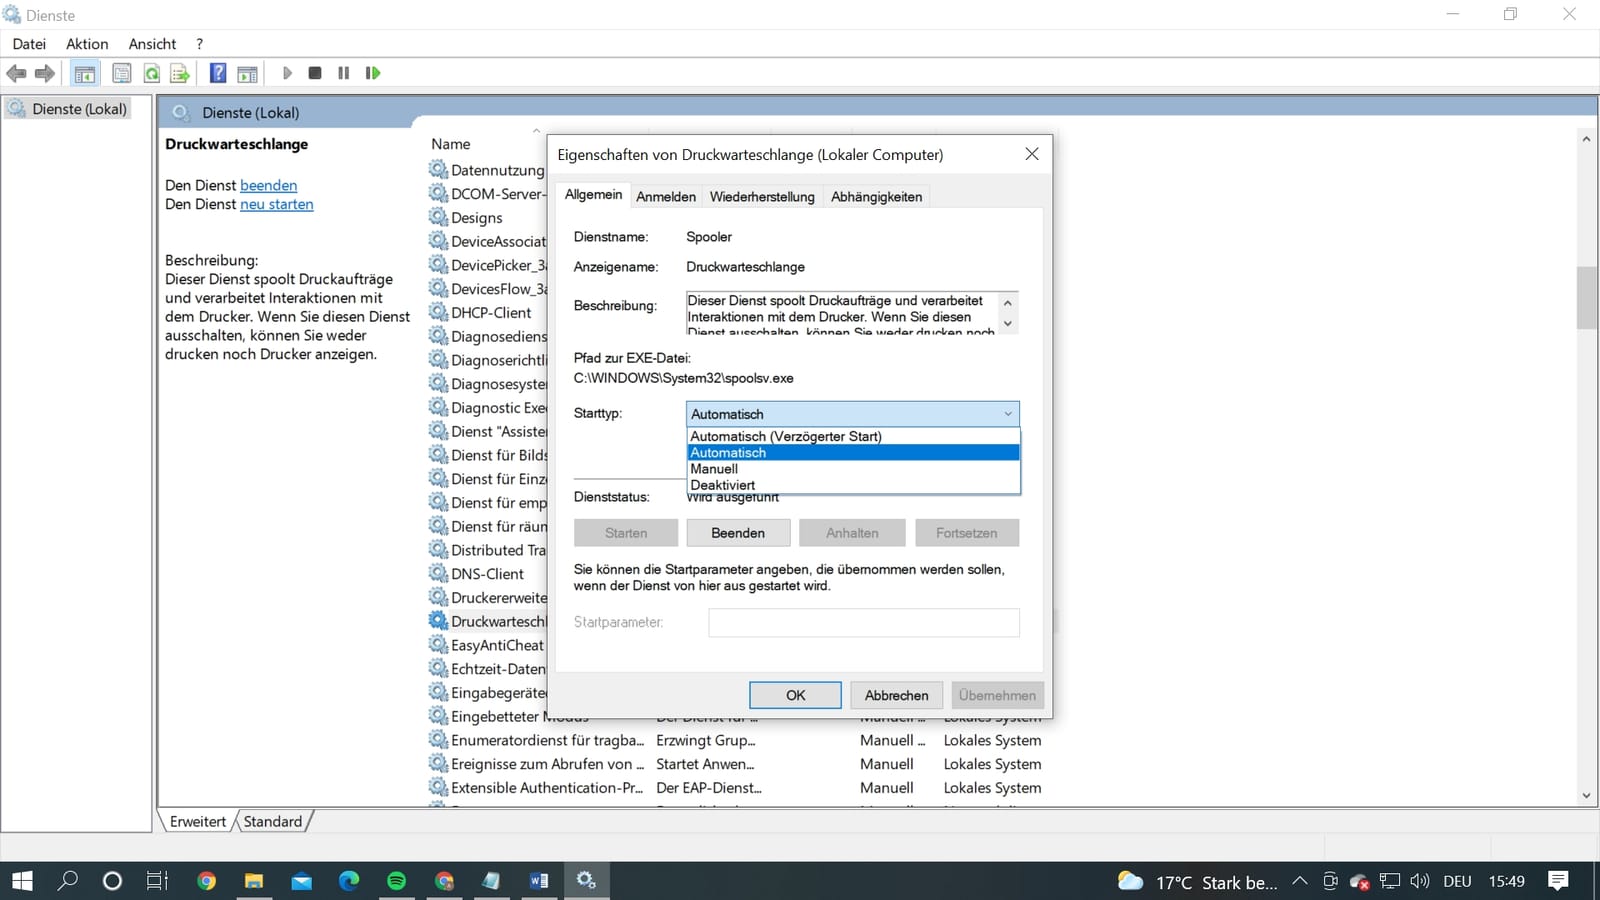Click the 'beenden' link in left pane
Image resolution: width=1600 pixels, height=900 pixels.
[268, 185]
